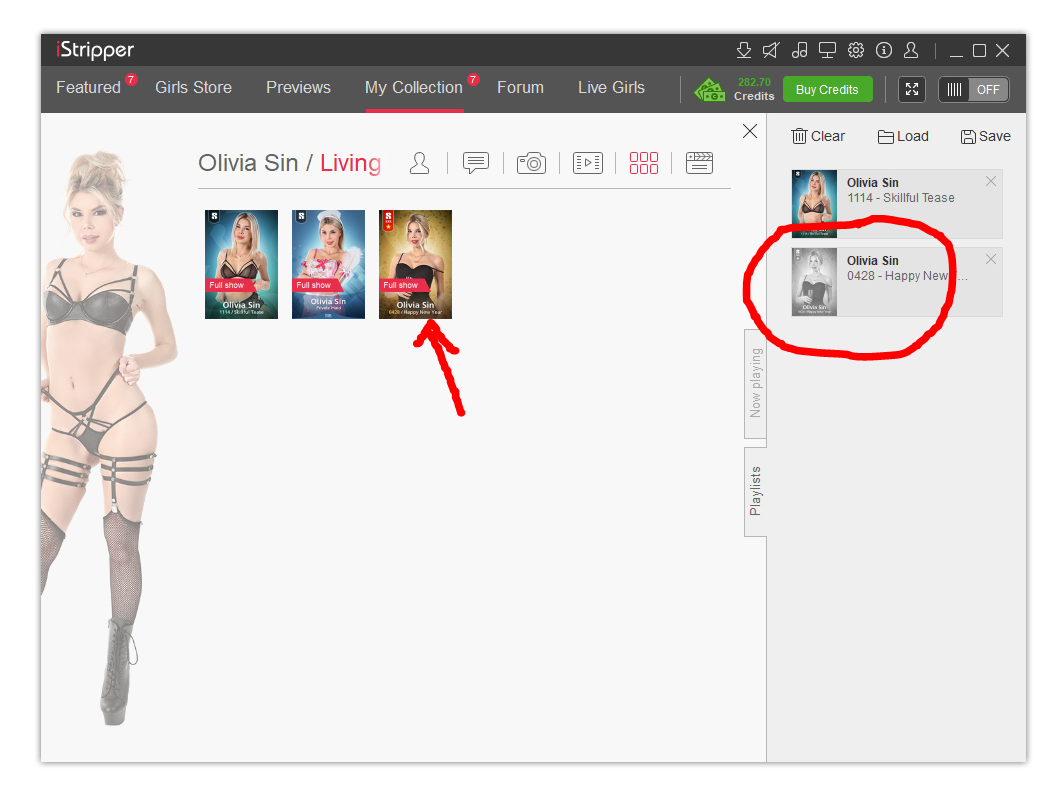Viewport: 1047px width, 788px height.
Task: Clear the playlist with Clear button
Action: (x=817, y=136)
